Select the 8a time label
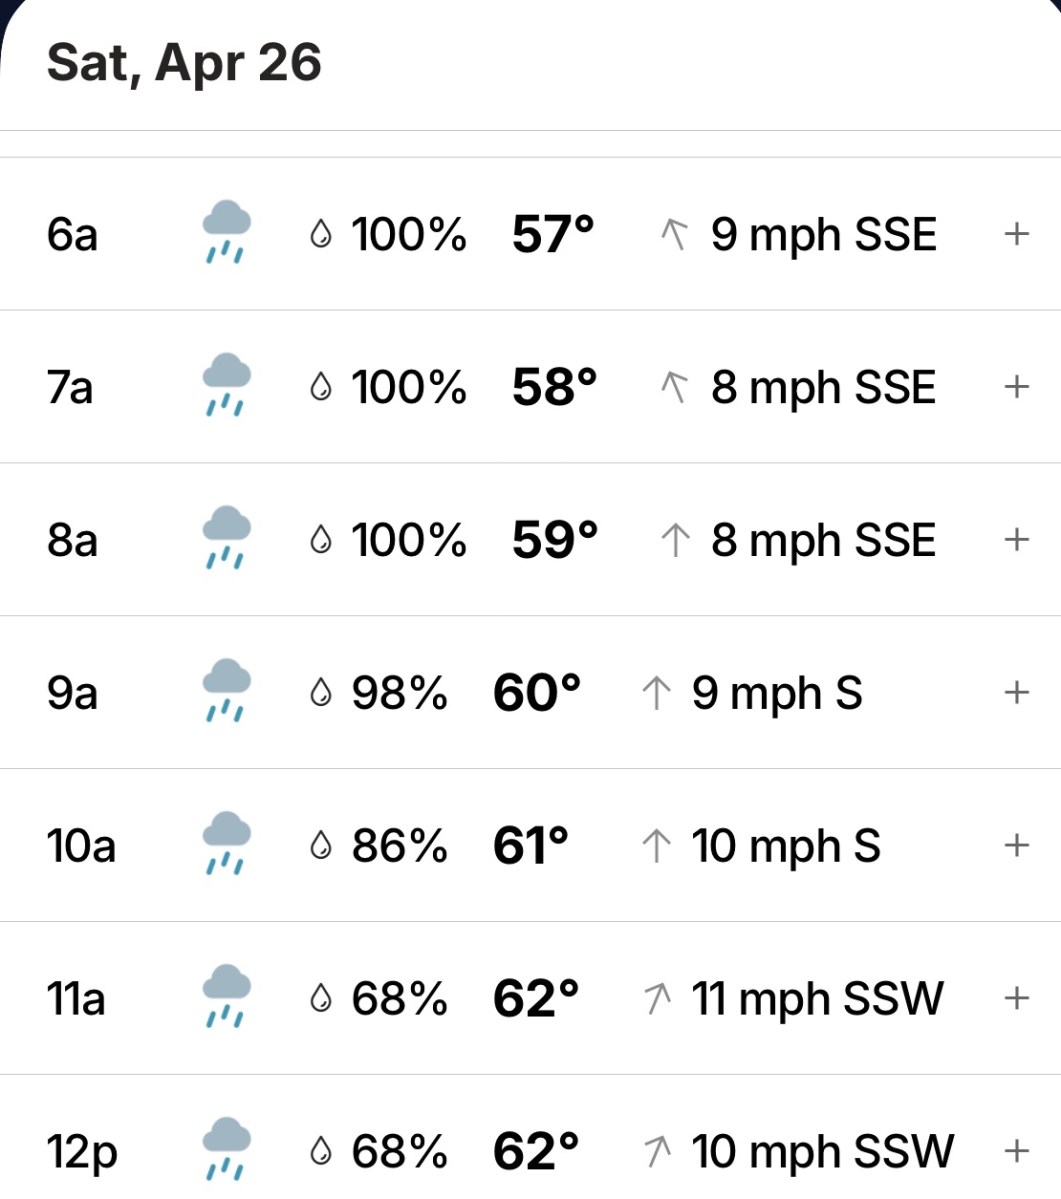The image size is (1061, 1199). [72, 540]
